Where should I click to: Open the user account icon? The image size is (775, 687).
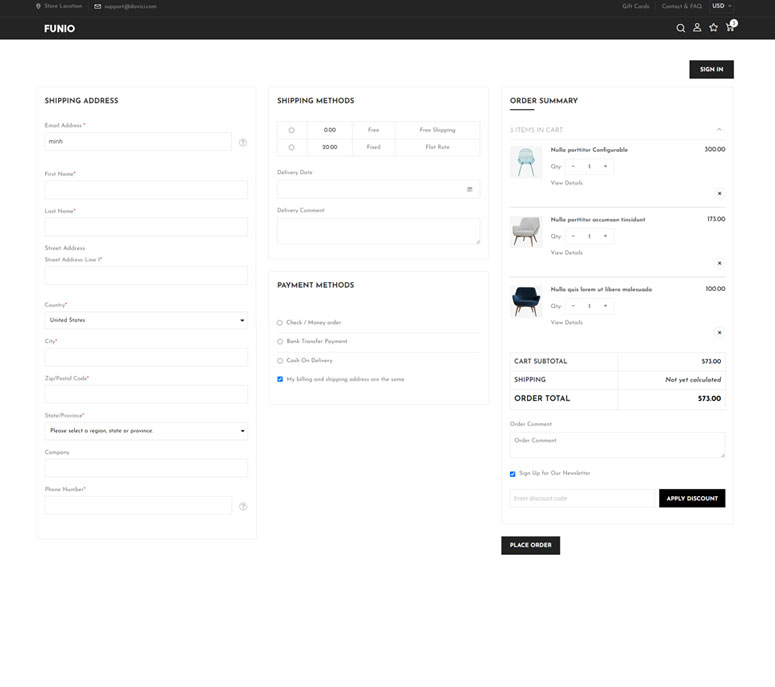click(x=697, y=28)
